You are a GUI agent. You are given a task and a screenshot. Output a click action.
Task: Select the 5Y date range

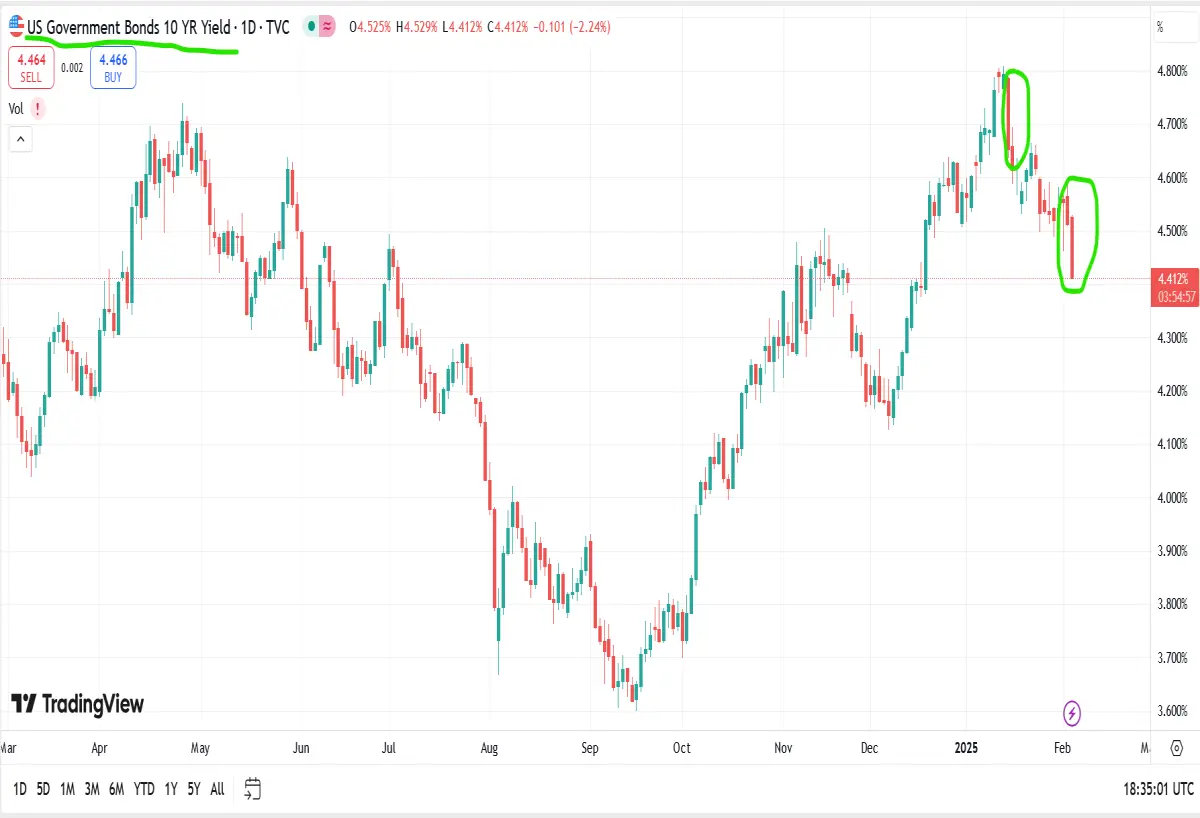[194, 789]
